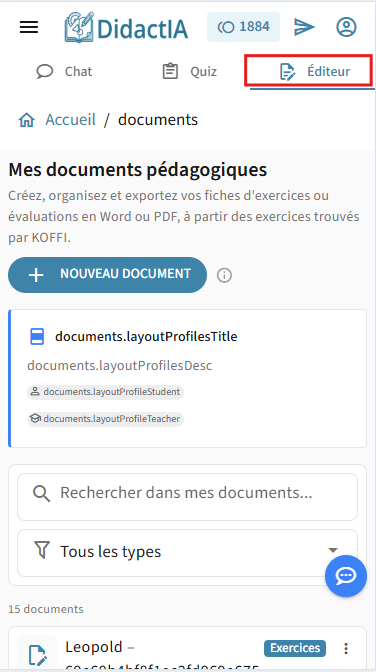Screen dimensions: 376x672
Task: Focus the Rechercher dans mes documents field
Action: (x=187, y=497)
